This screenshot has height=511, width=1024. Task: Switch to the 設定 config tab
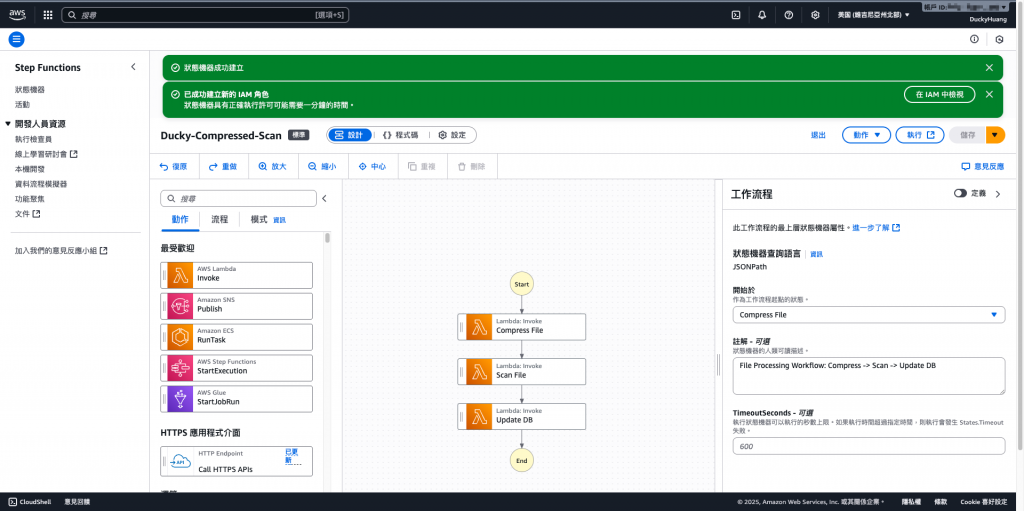pos(452,135)
